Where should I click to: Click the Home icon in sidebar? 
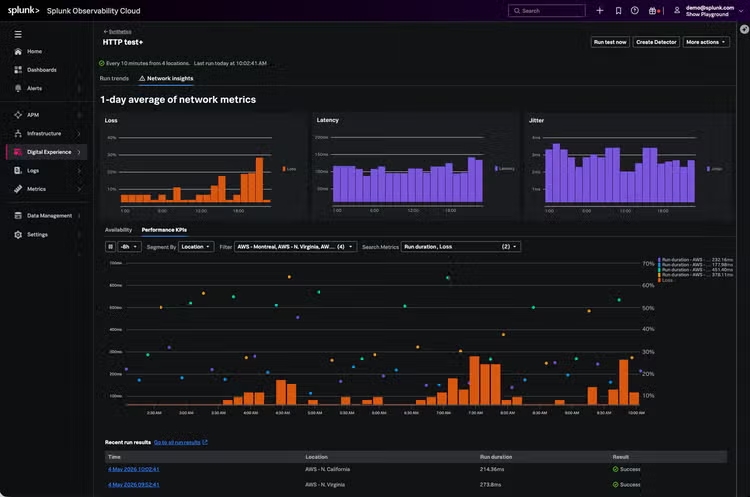18,51
